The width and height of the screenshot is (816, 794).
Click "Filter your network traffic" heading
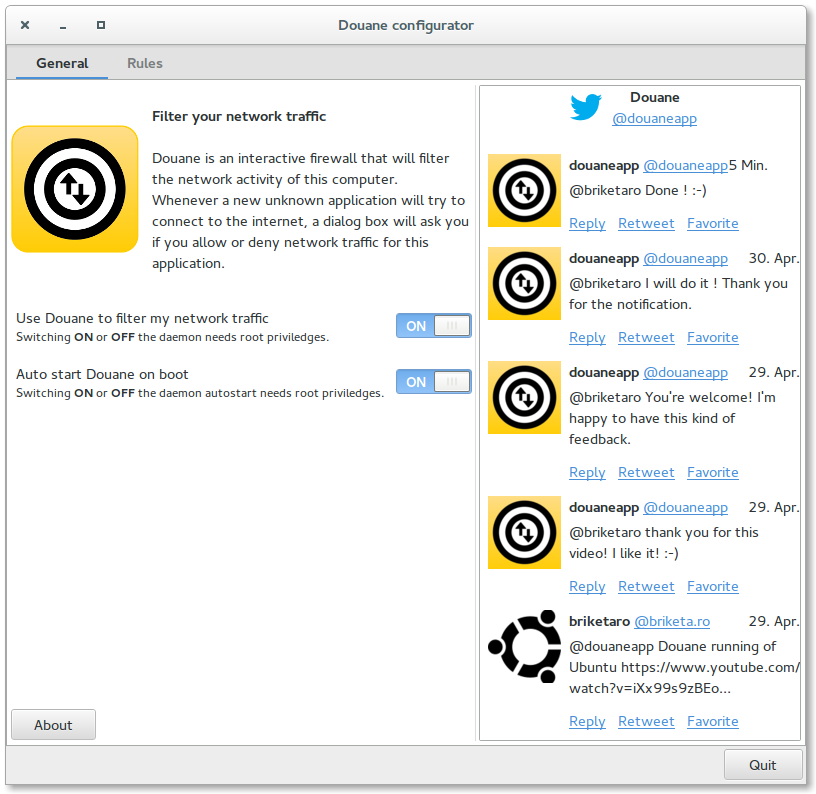click(x=239, y=116)
